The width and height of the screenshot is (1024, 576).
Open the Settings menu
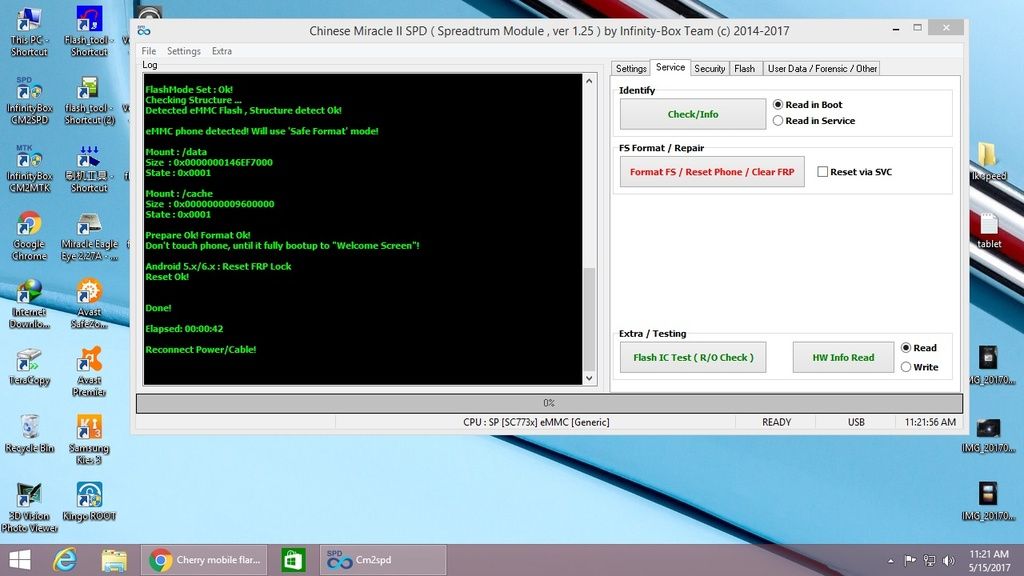coord(183,51)
